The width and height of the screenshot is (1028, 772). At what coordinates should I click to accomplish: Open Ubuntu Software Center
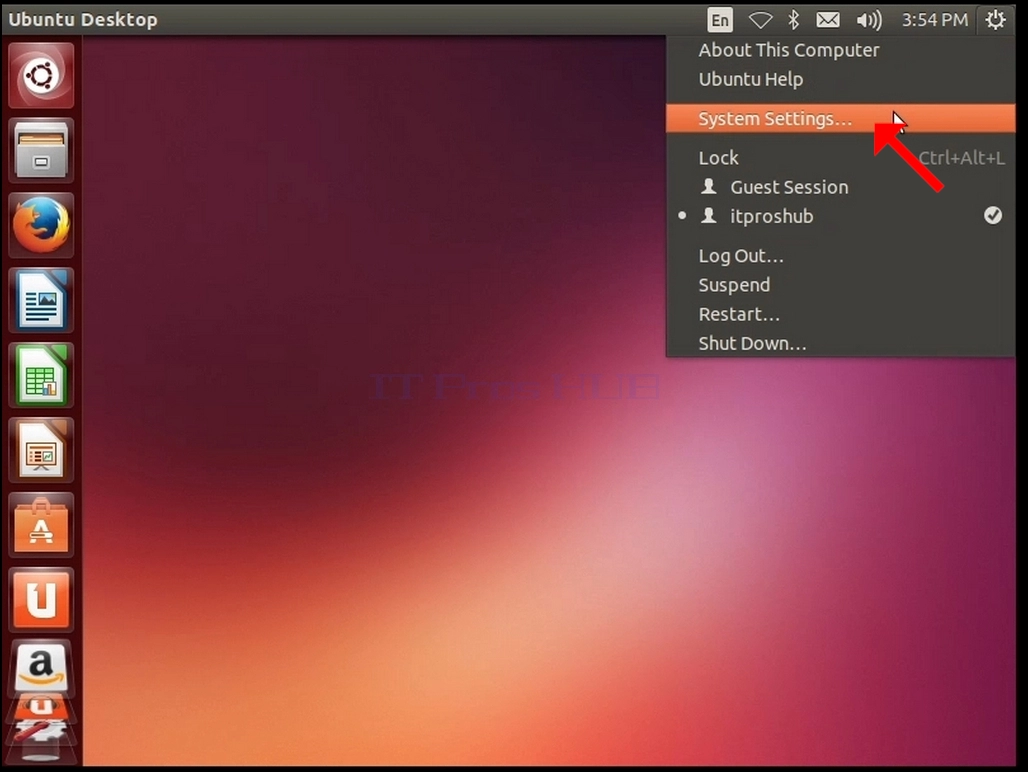41,525
